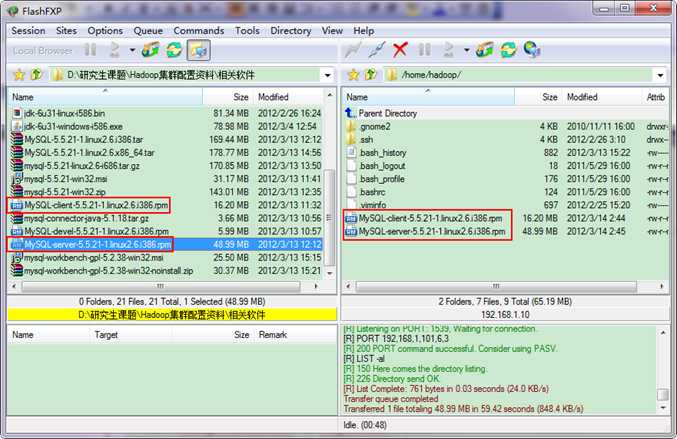The width and height of the screenshot is (677, 439).
Task: Open the Session menu
Action: (28, 31)
